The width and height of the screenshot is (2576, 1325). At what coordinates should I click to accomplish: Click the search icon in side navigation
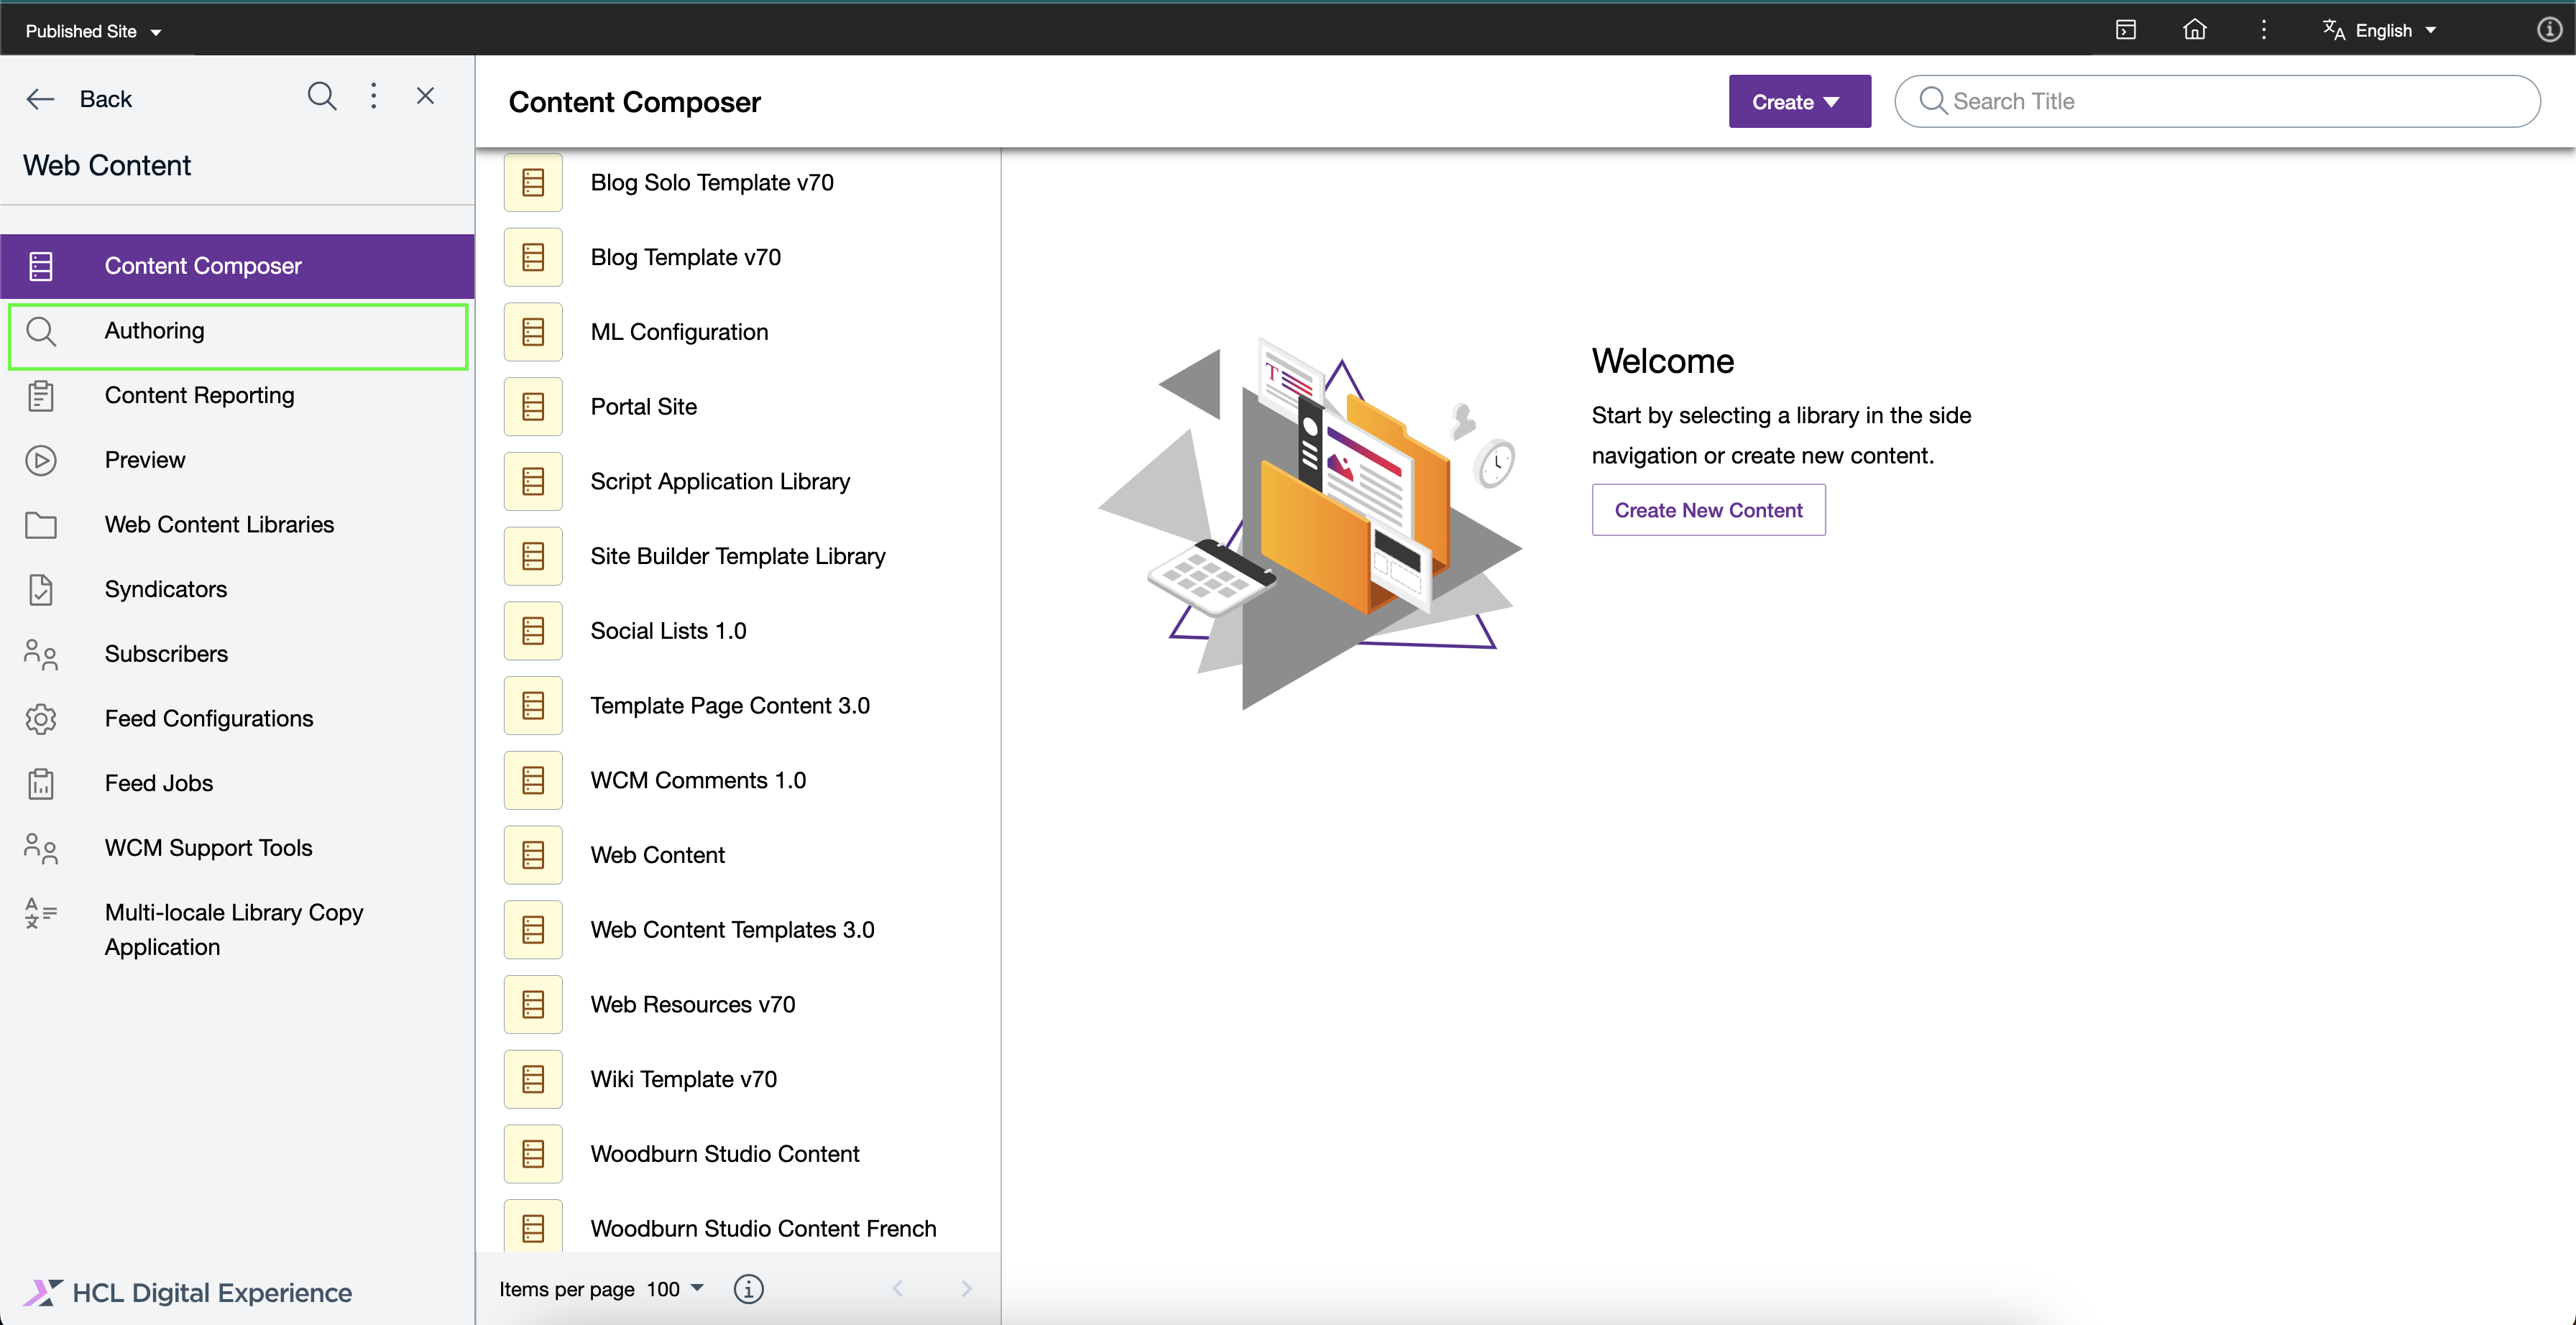click(321, 97)
